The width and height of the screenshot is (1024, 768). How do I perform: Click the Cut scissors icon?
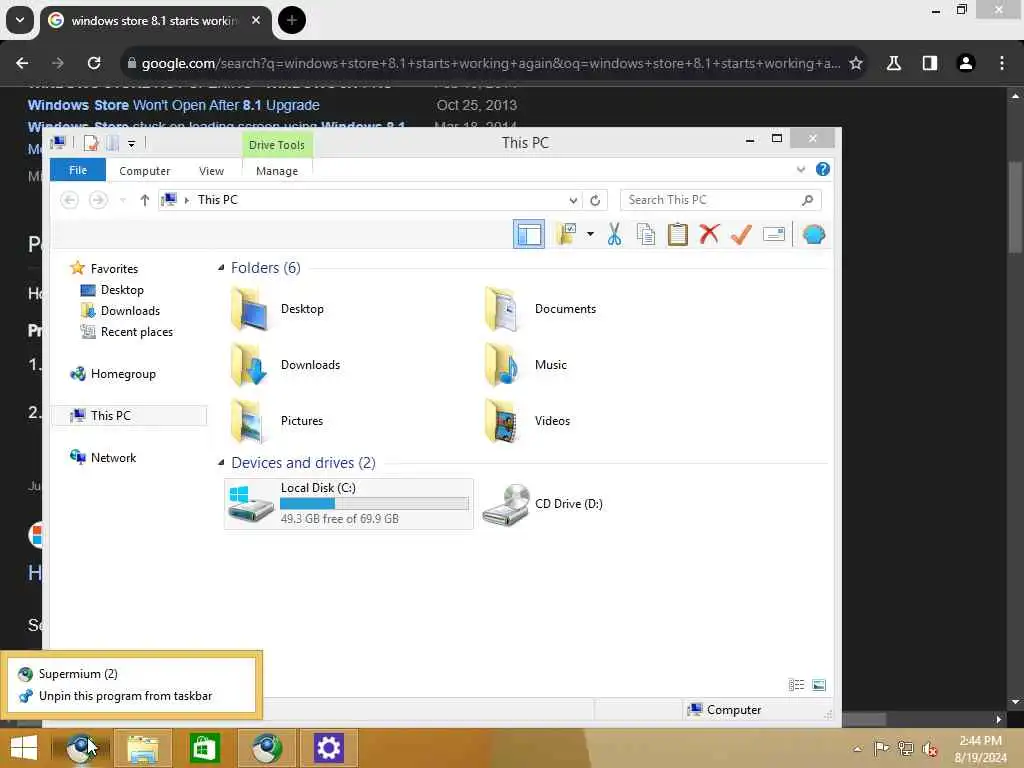tap(614, 234)
